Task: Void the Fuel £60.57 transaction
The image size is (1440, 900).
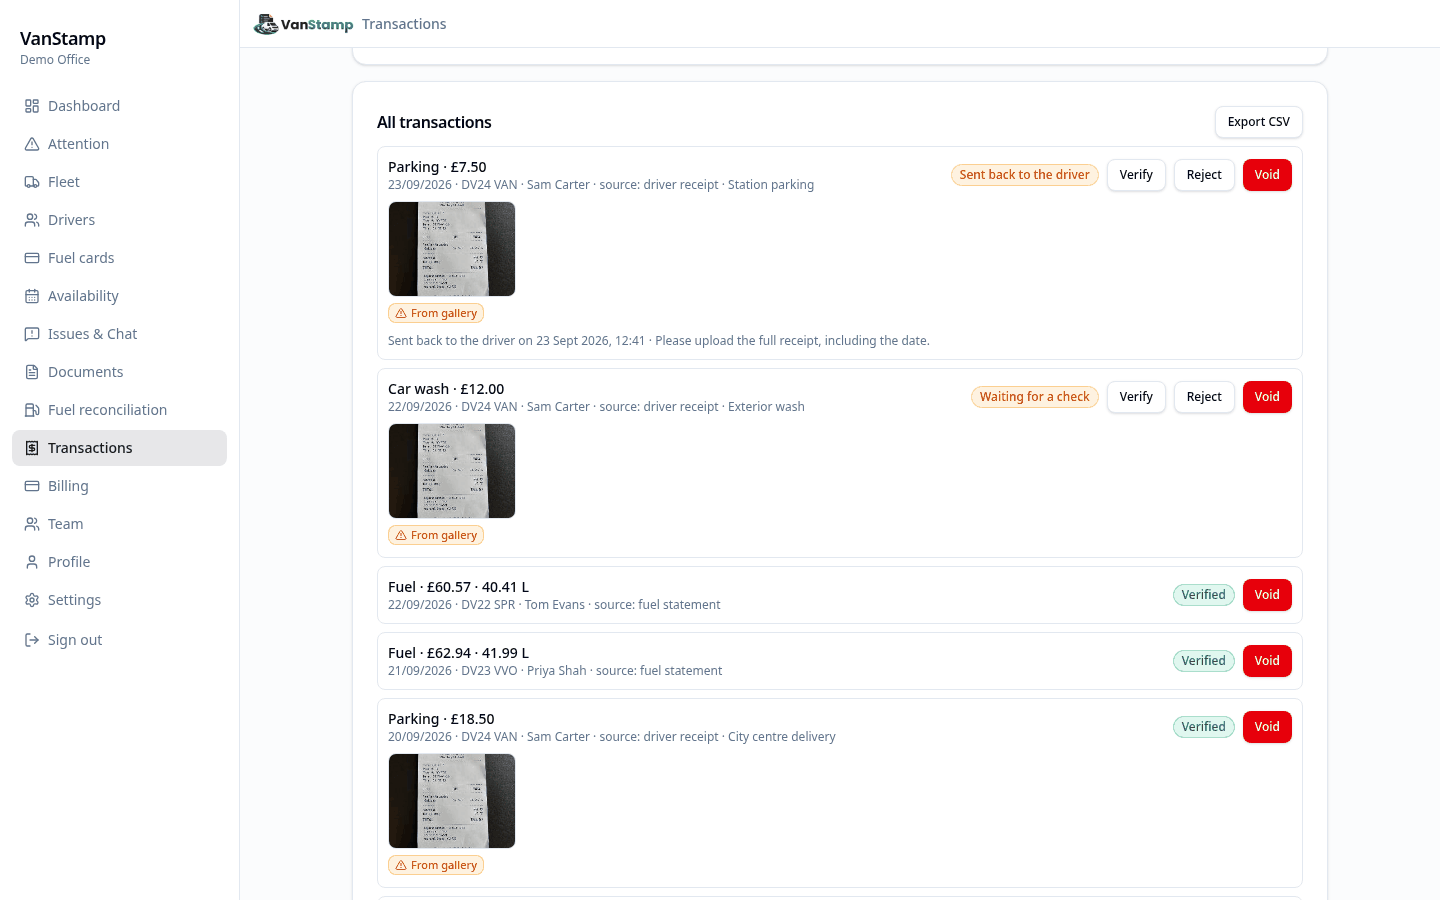Action: pyautogui.click(x=1267, y=595)
